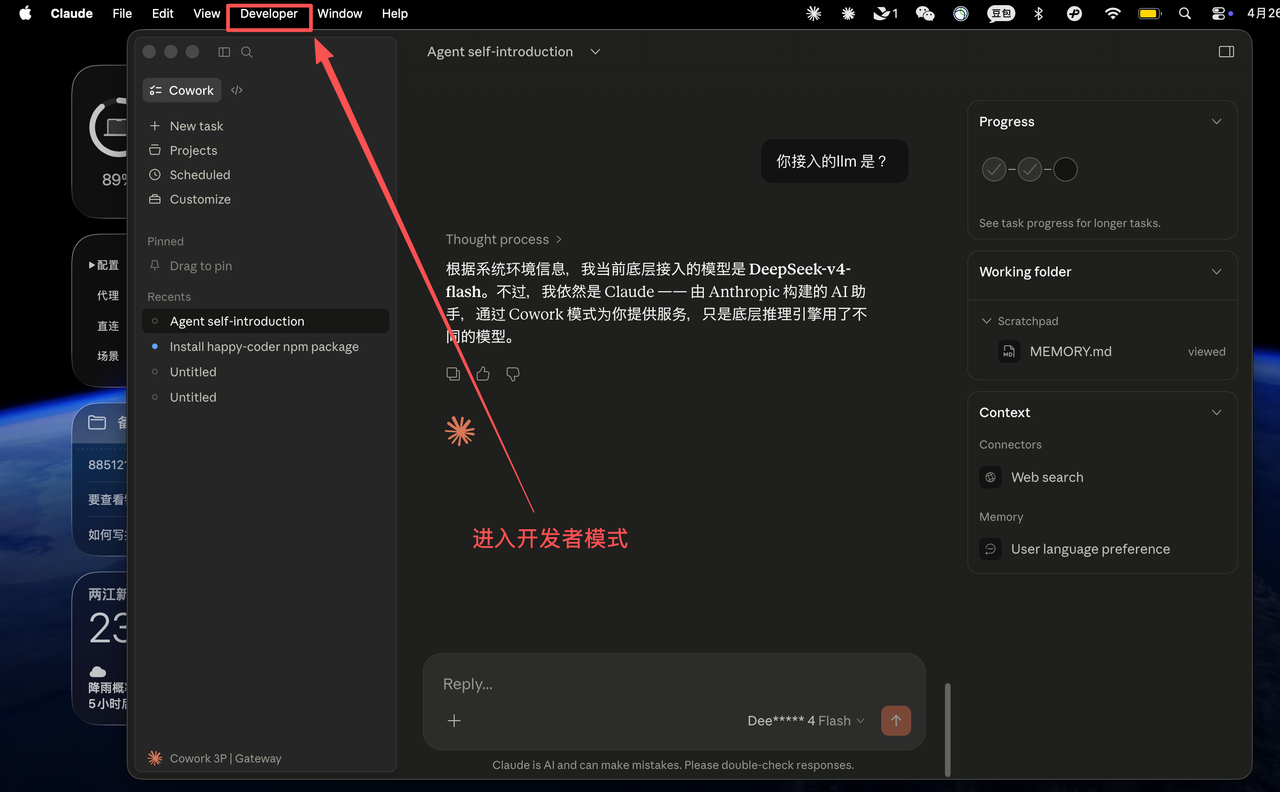The height and width of the screenshot is (792, 1280).
Task: Open the File menu
Action: pyautogui.click(x=122, y=14)
